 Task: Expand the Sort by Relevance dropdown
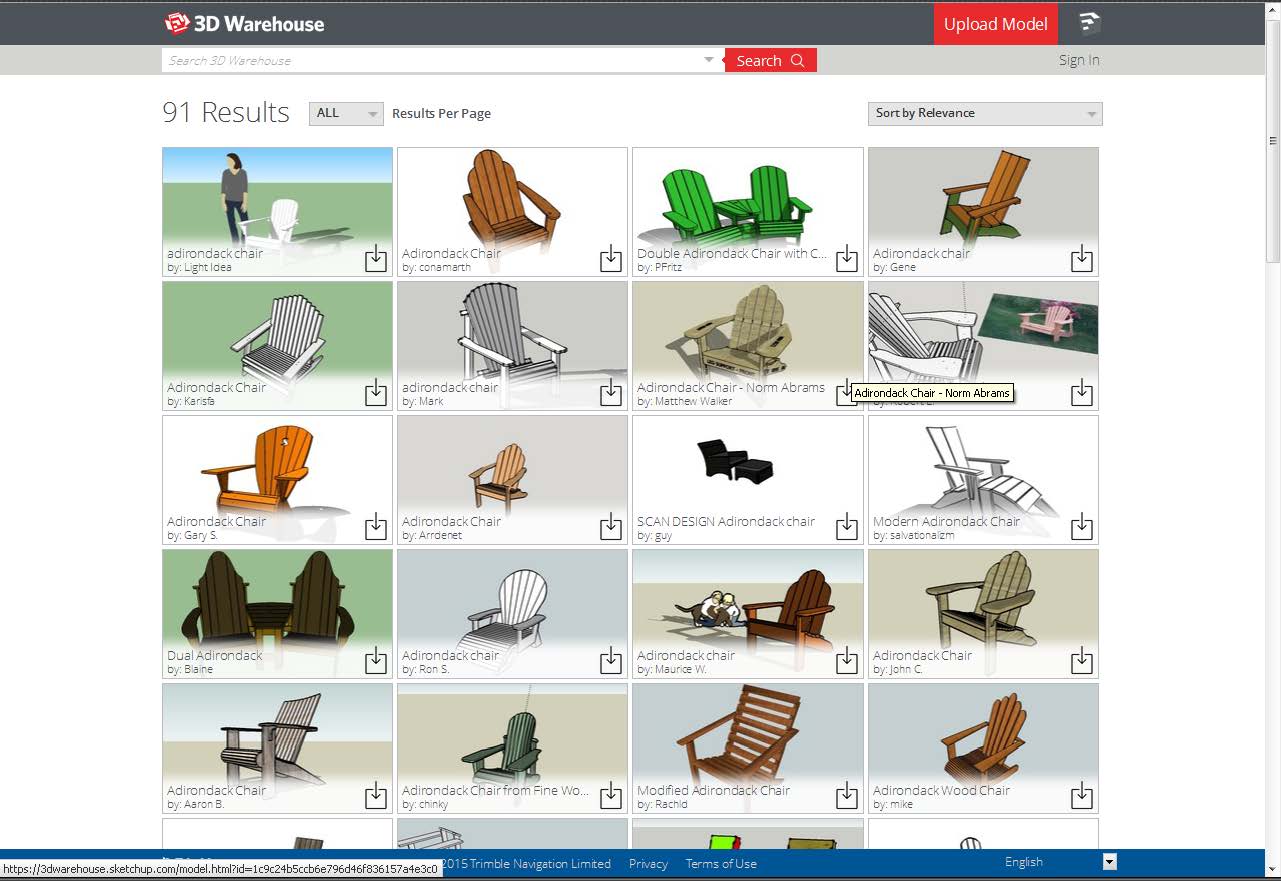tap(984, 114)
